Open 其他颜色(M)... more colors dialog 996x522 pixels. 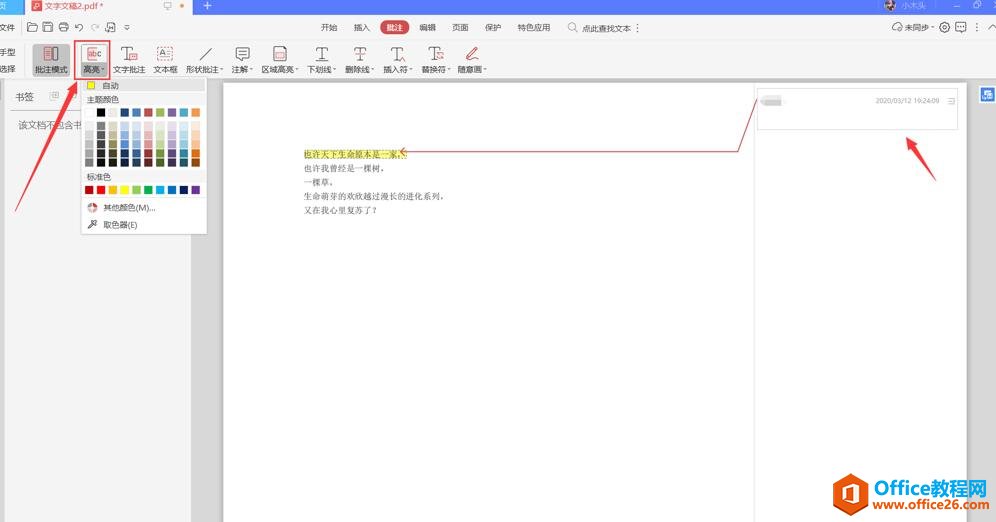tap(128, 208)
